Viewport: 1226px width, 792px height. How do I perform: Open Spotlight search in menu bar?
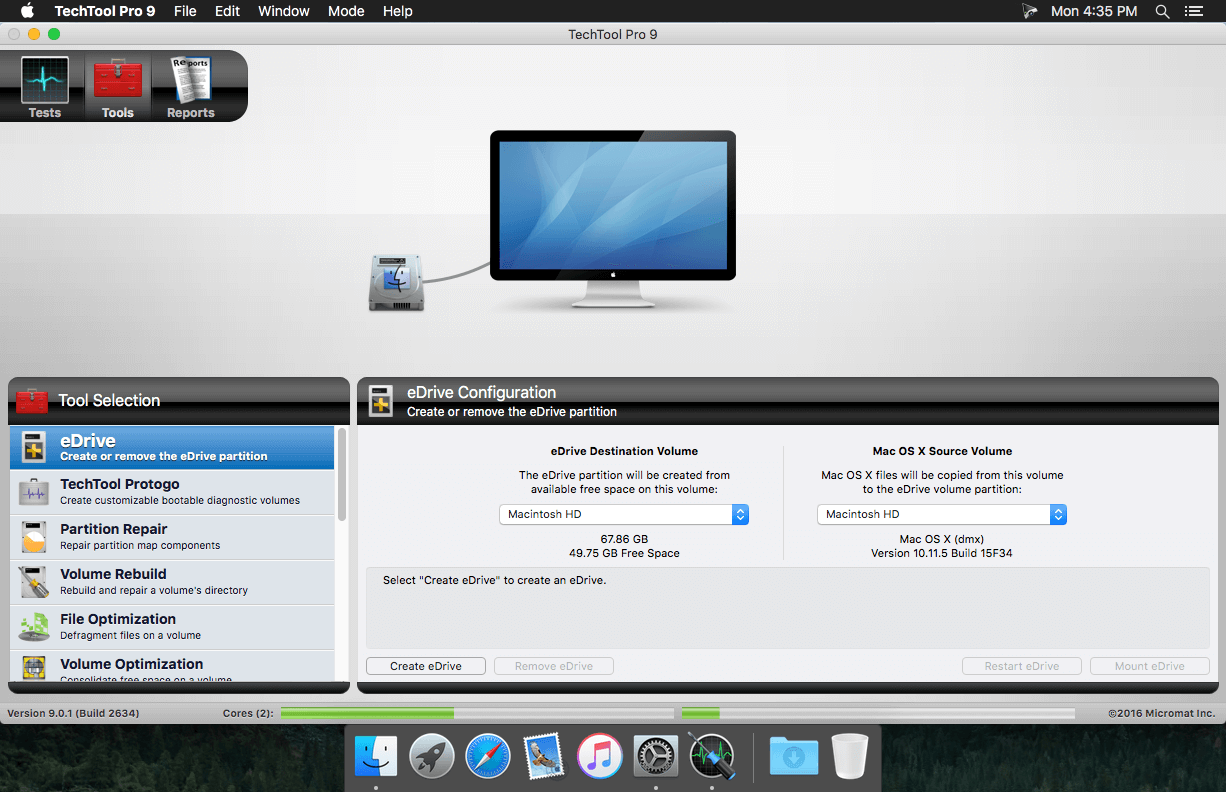click(x=1162, y=12)
